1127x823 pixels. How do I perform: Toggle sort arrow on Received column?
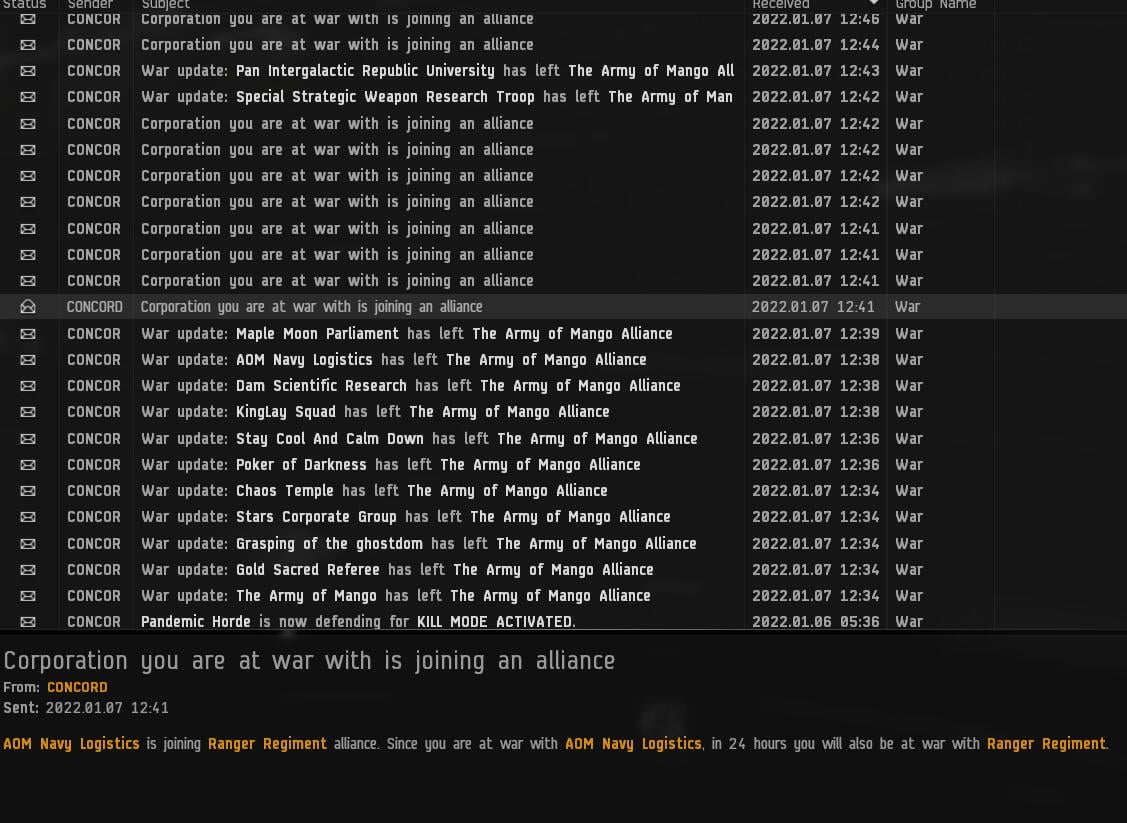pyautogui.click(x=874, y=3)
